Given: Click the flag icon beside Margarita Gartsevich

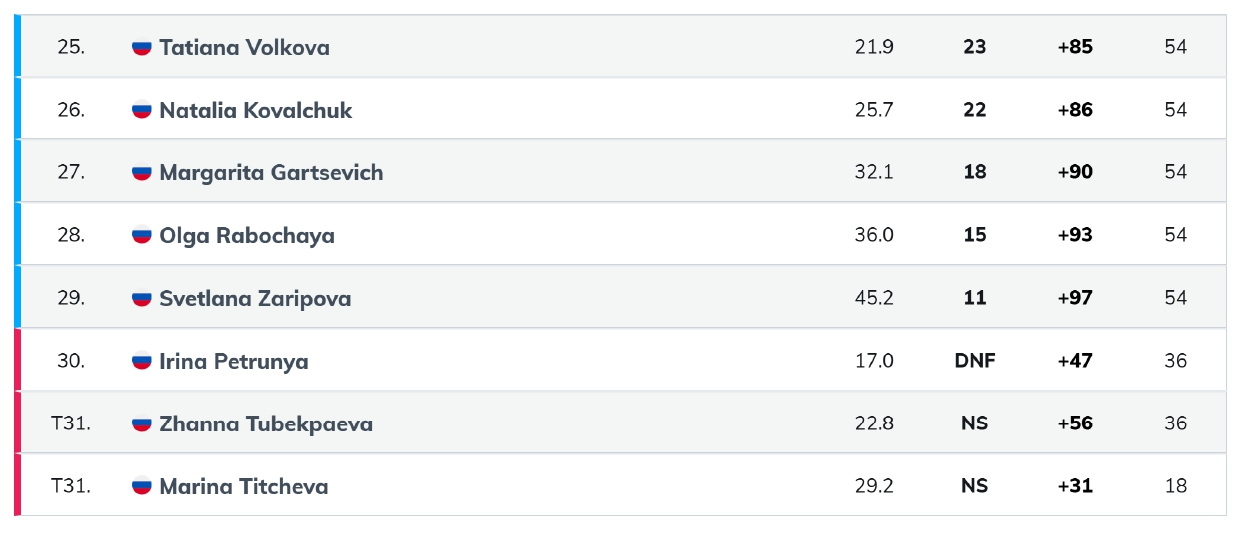Looking at the screenshot, I should [142, 173].
